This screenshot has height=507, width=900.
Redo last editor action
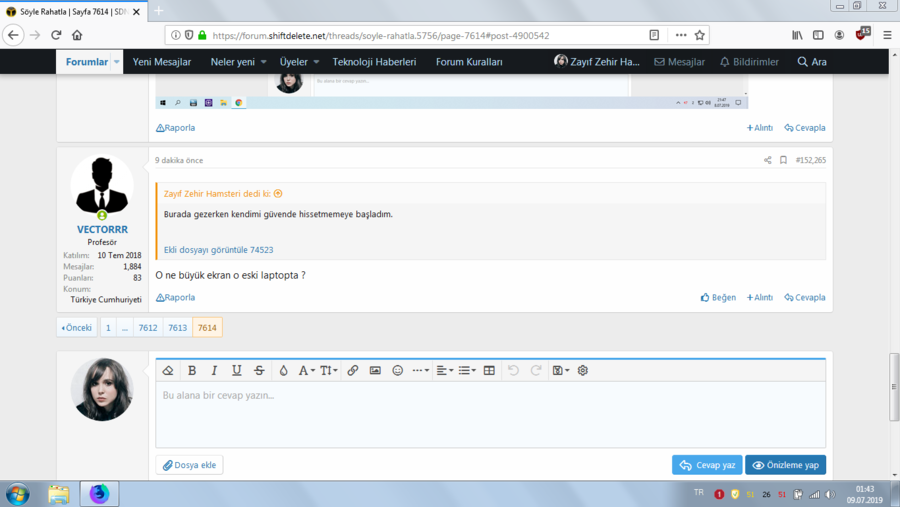tap(536, 370)
